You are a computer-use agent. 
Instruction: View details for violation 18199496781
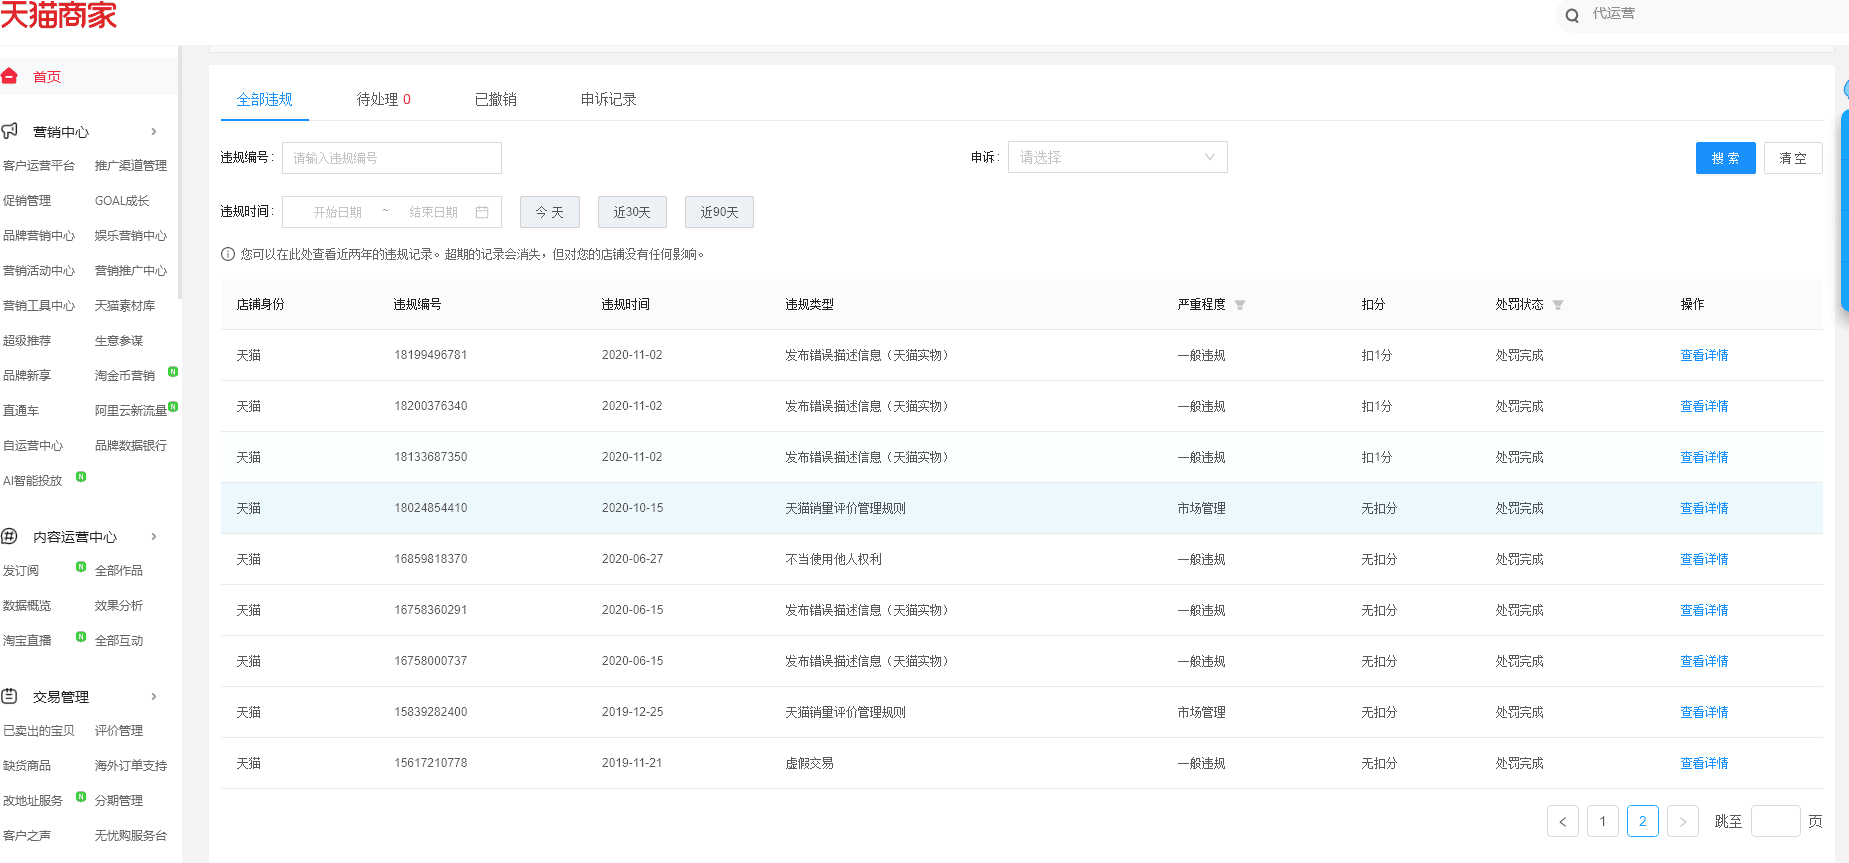1704,355
